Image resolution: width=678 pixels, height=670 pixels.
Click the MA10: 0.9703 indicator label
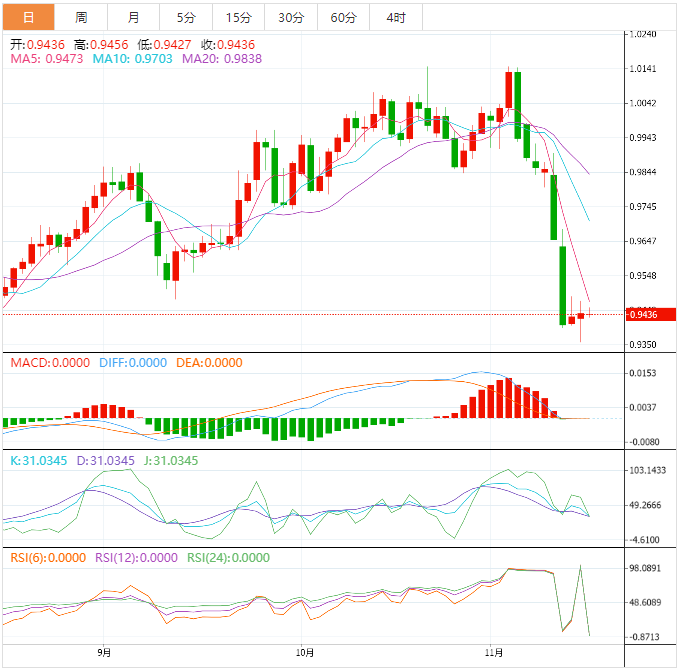click(133, 59)
